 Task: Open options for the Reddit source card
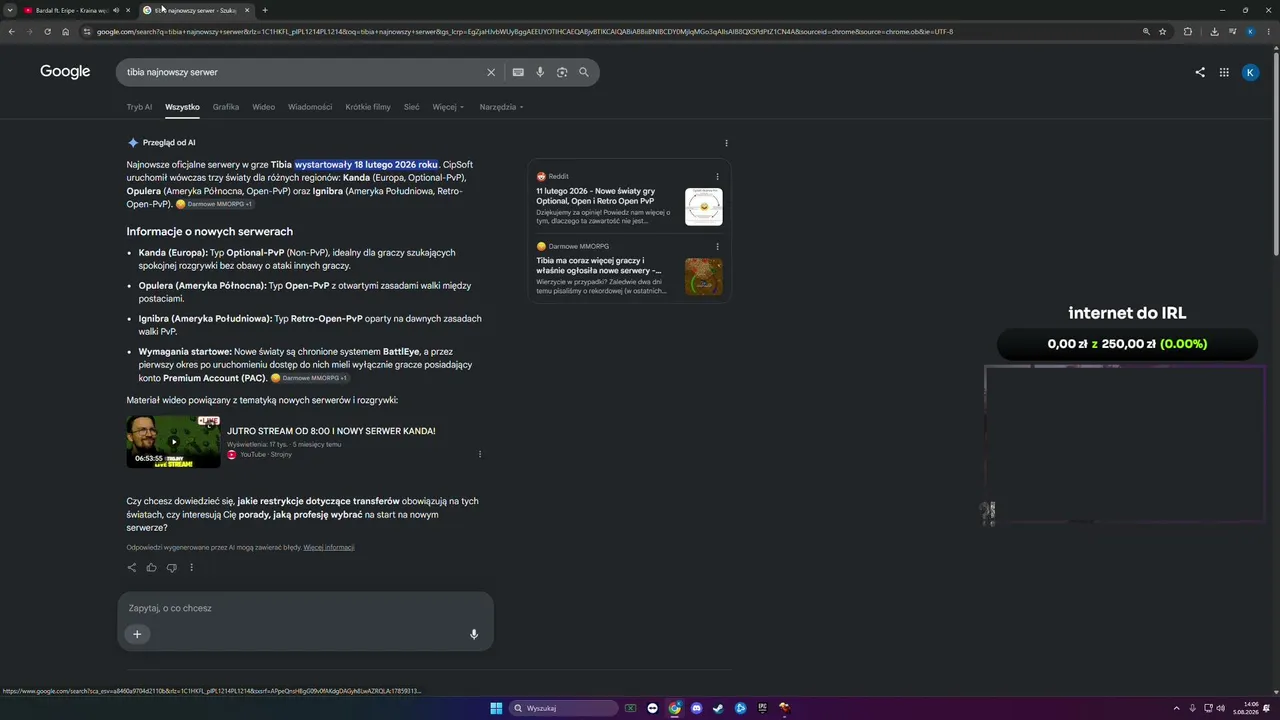[x=717, y=177]
